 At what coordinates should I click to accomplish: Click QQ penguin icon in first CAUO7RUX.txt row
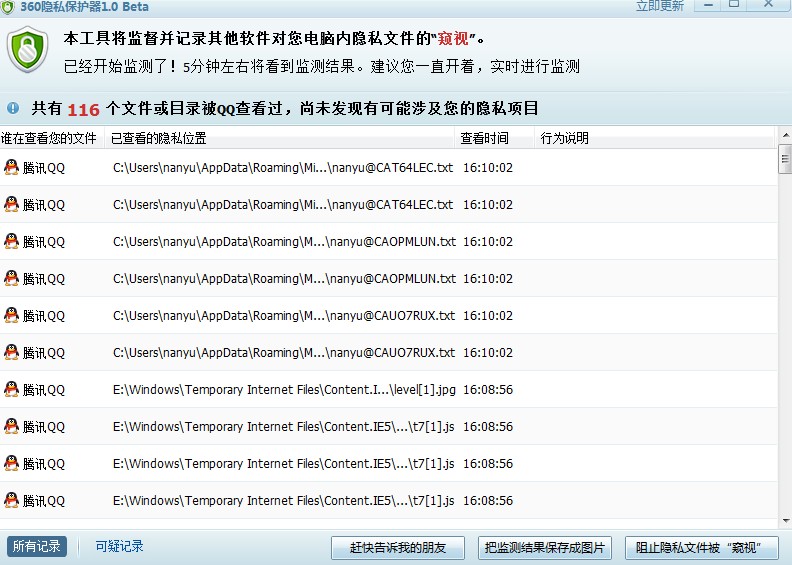pyautogui.click(x=11, y=315)
